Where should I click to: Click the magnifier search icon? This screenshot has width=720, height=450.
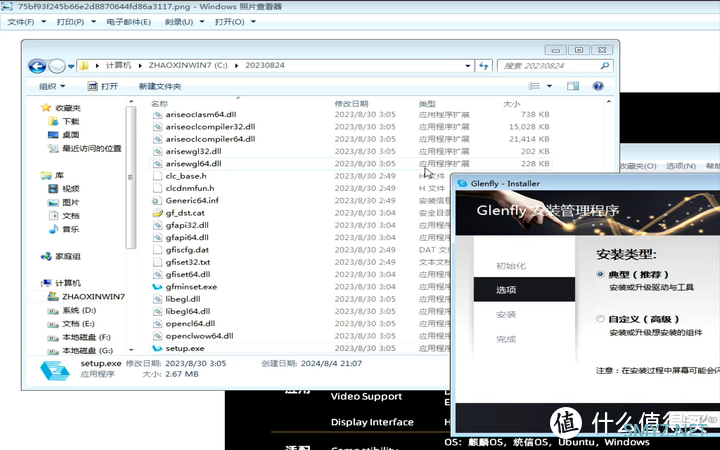pos(605,66)
